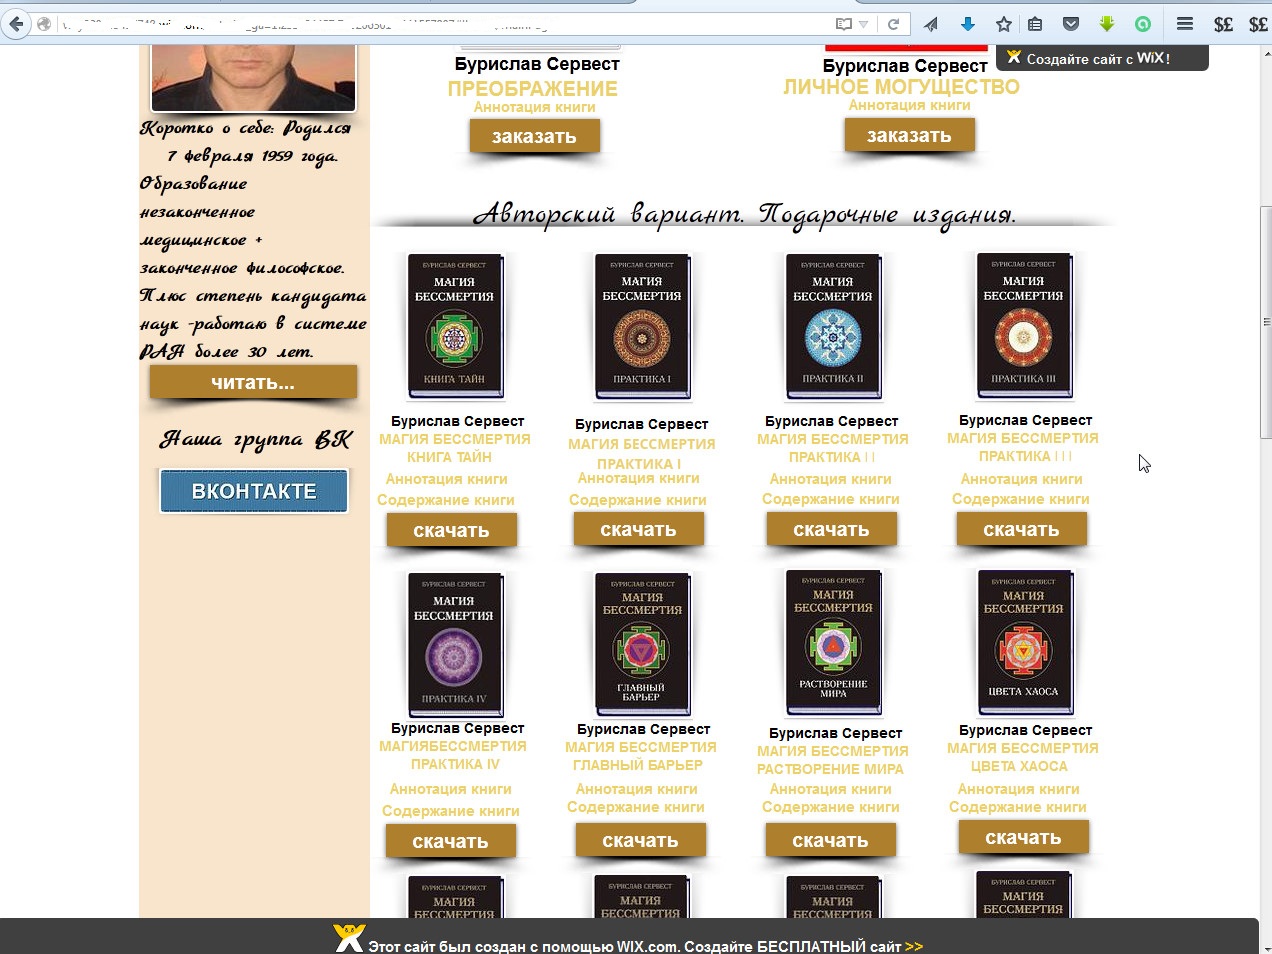Open Аннотация книги for ПРАКТИКА I
The width and height of the screenshot is (1272, 954).
click(638, 478)
